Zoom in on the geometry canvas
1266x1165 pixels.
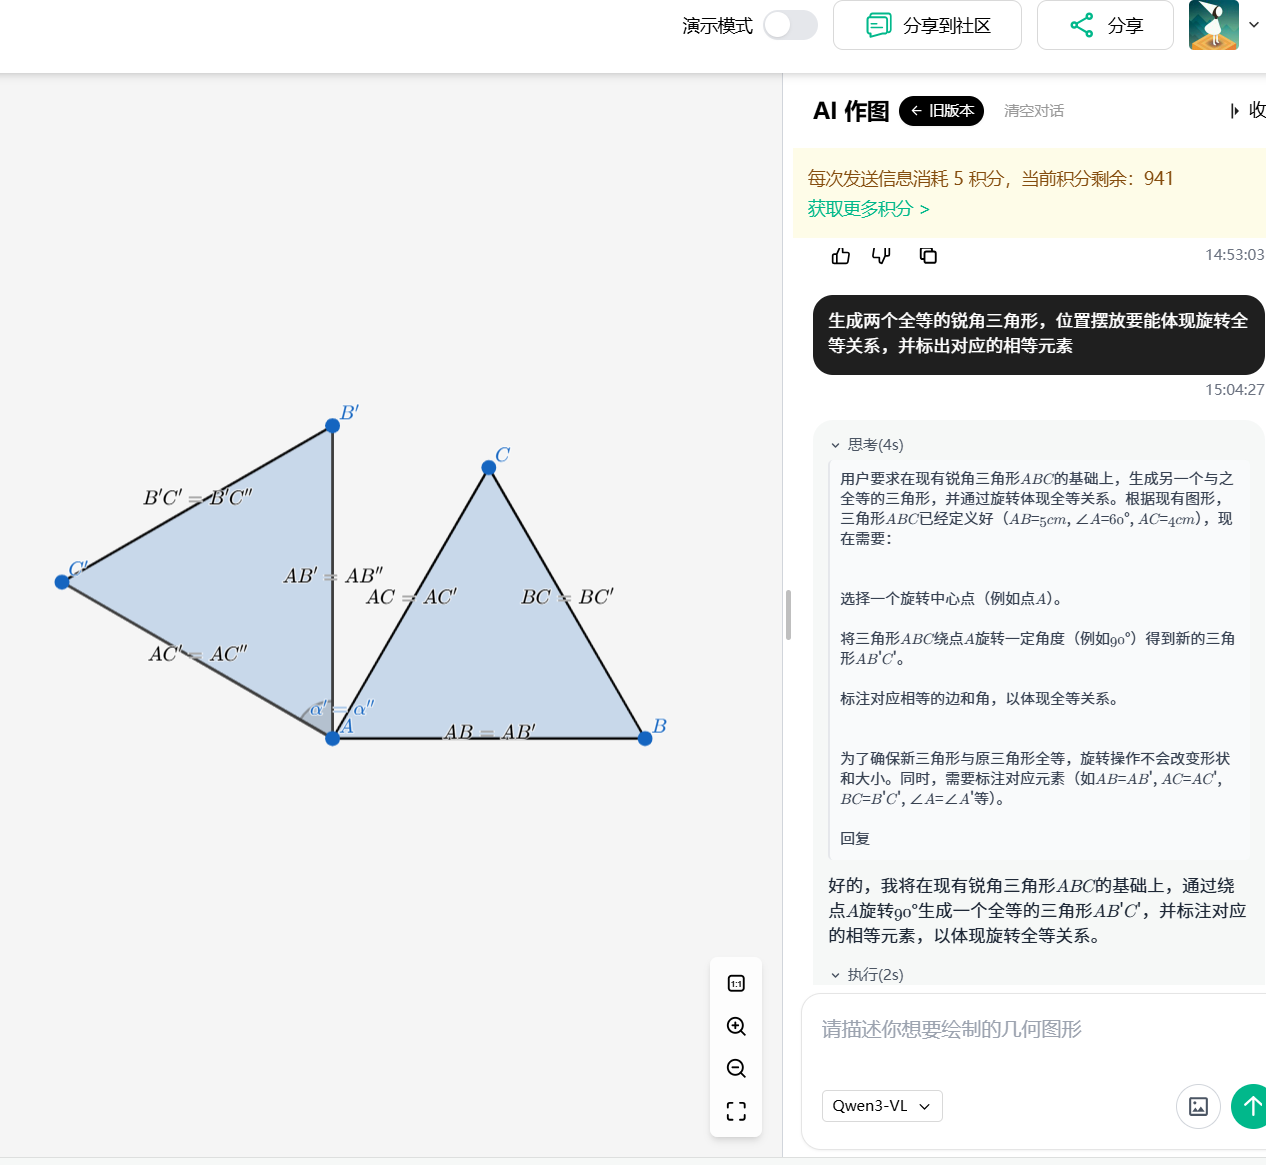pos(736,1026)
